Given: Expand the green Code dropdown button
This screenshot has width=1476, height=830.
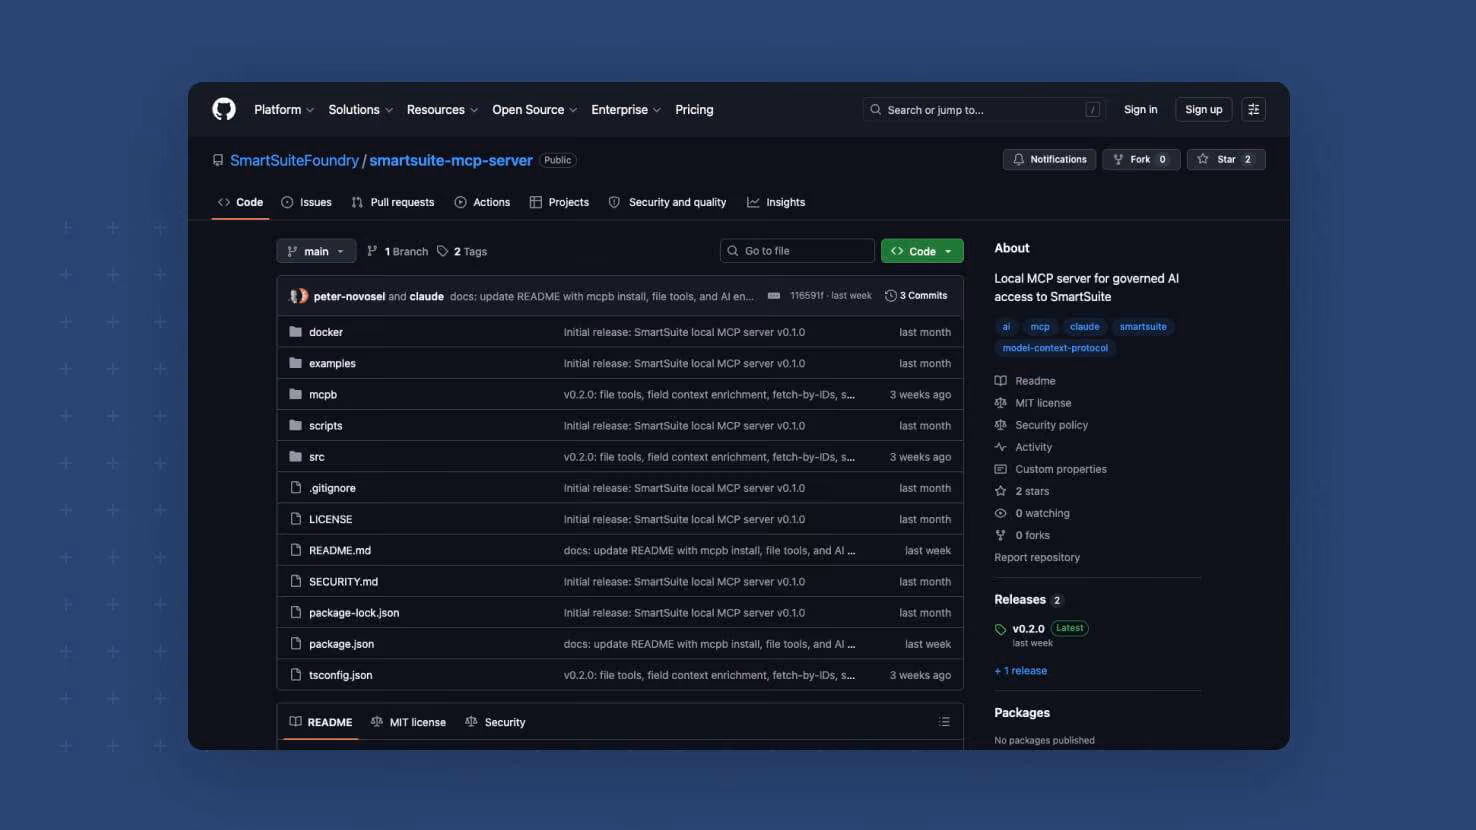Looking at the screenshot, I should (x=922, y=251).
